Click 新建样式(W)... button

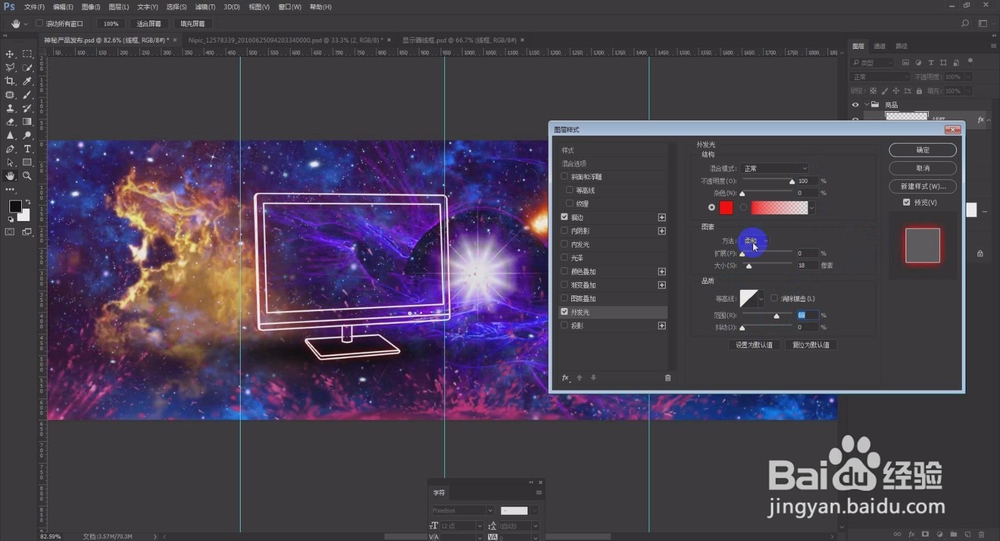[922, 186]
